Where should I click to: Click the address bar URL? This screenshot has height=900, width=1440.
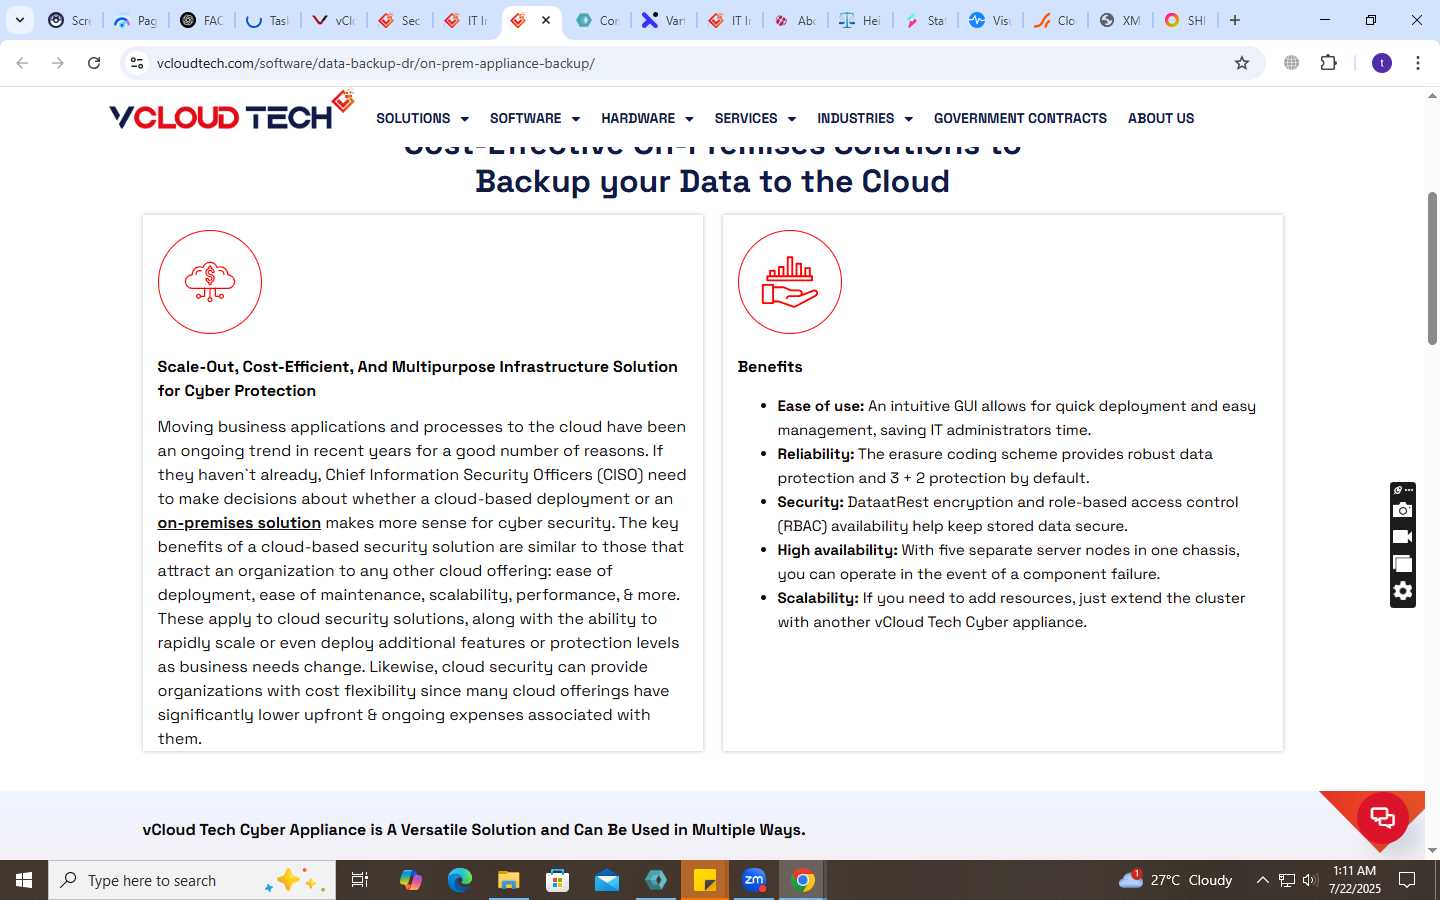[x=376, y=63]
